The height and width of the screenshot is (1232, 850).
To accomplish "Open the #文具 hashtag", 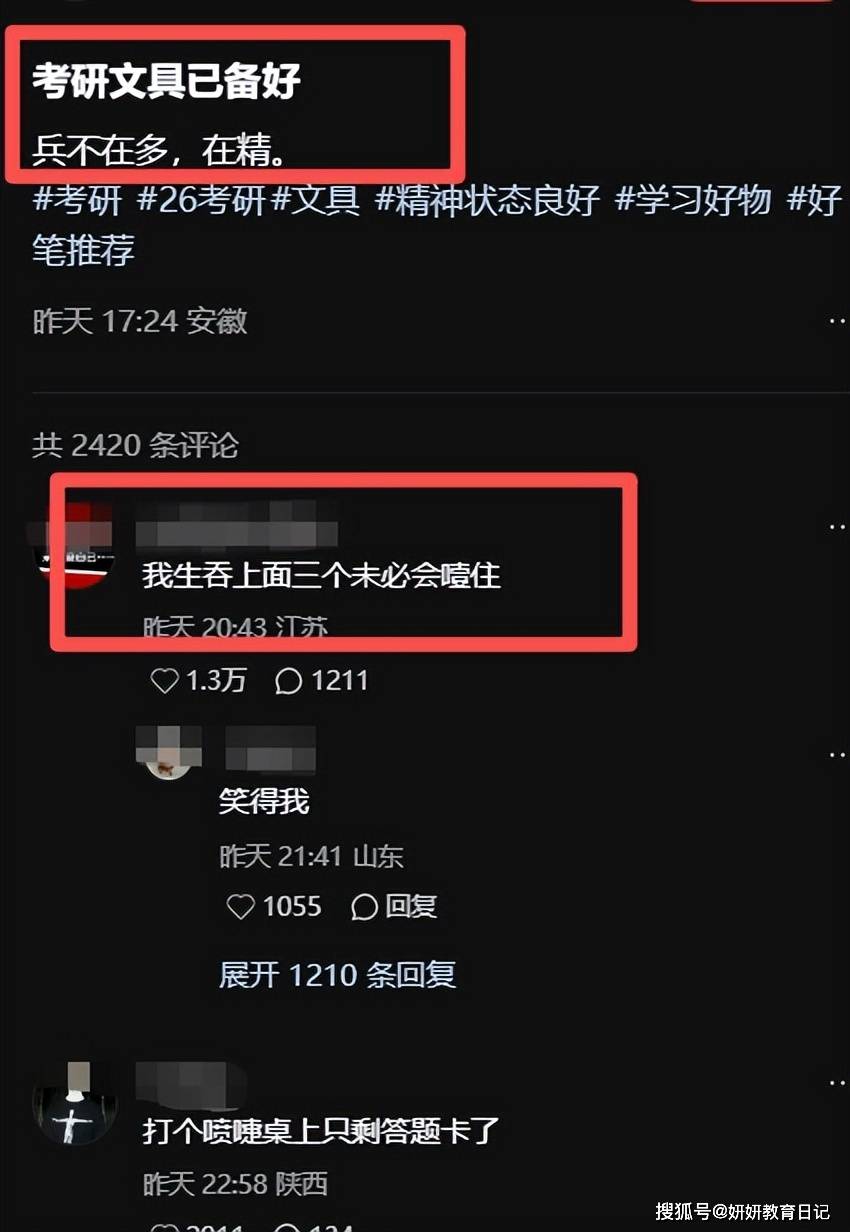I will click(316, 200).
